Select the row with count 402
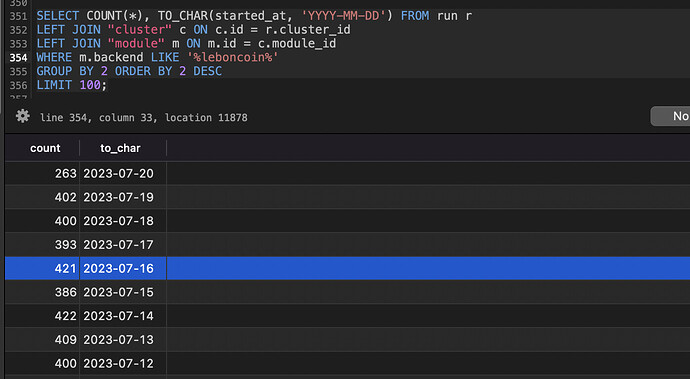 tap(348, 197)
